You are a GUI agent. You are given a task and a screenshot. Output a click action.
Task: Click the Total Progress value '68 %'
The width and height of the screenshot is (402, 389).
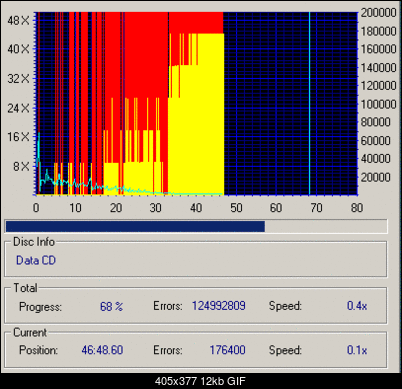click(x=111, y=306)
